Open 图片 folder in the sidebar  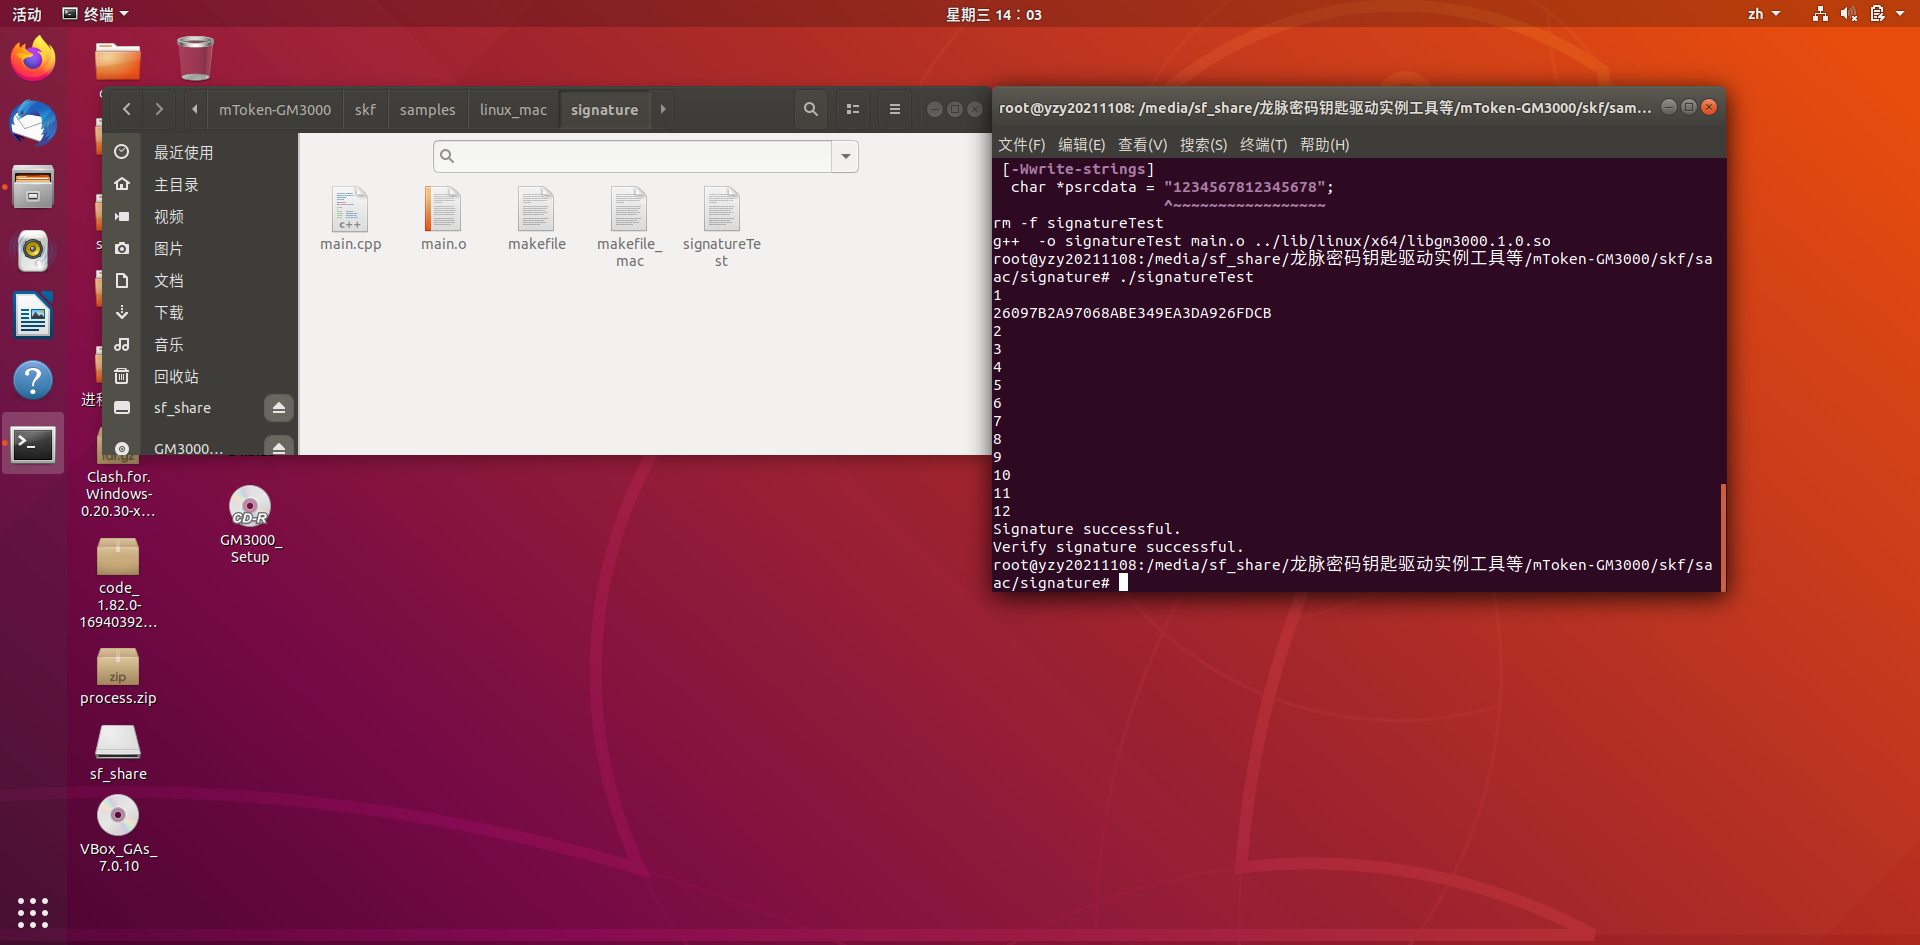200,248
